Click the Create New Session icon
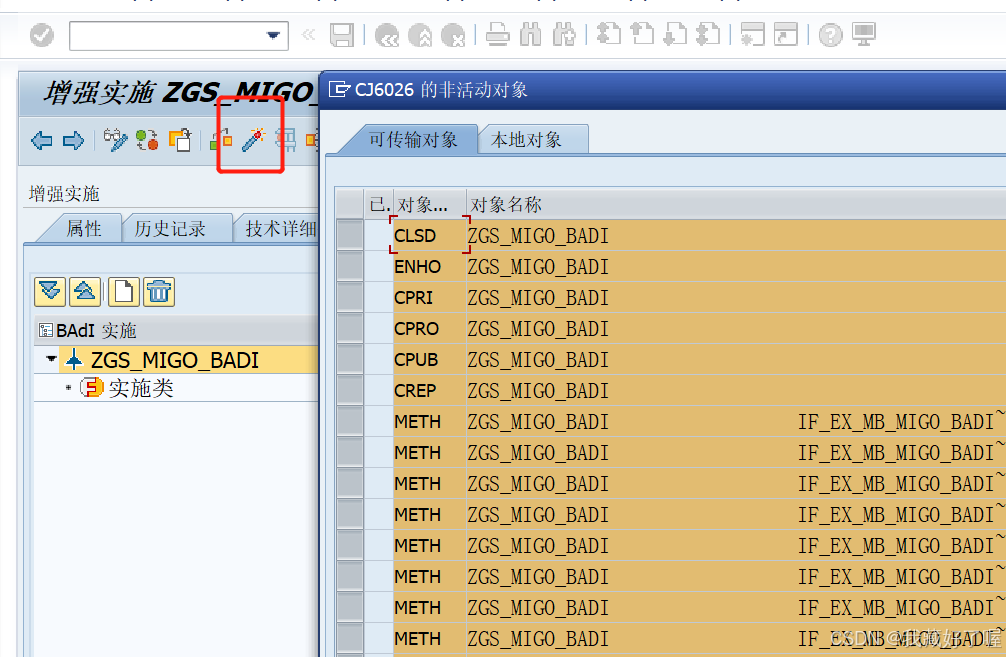The image size is (1006, 657). [x=752, y=34]
